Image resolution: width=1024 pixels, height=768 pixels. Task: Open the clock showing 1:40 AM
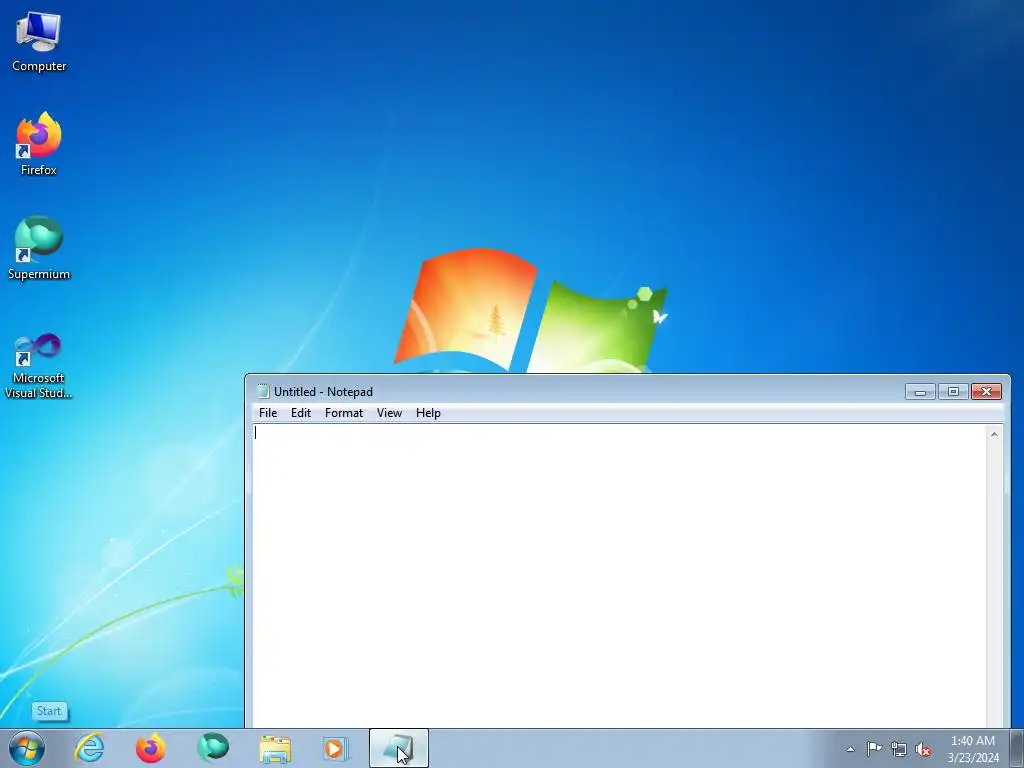click(973, 749)
